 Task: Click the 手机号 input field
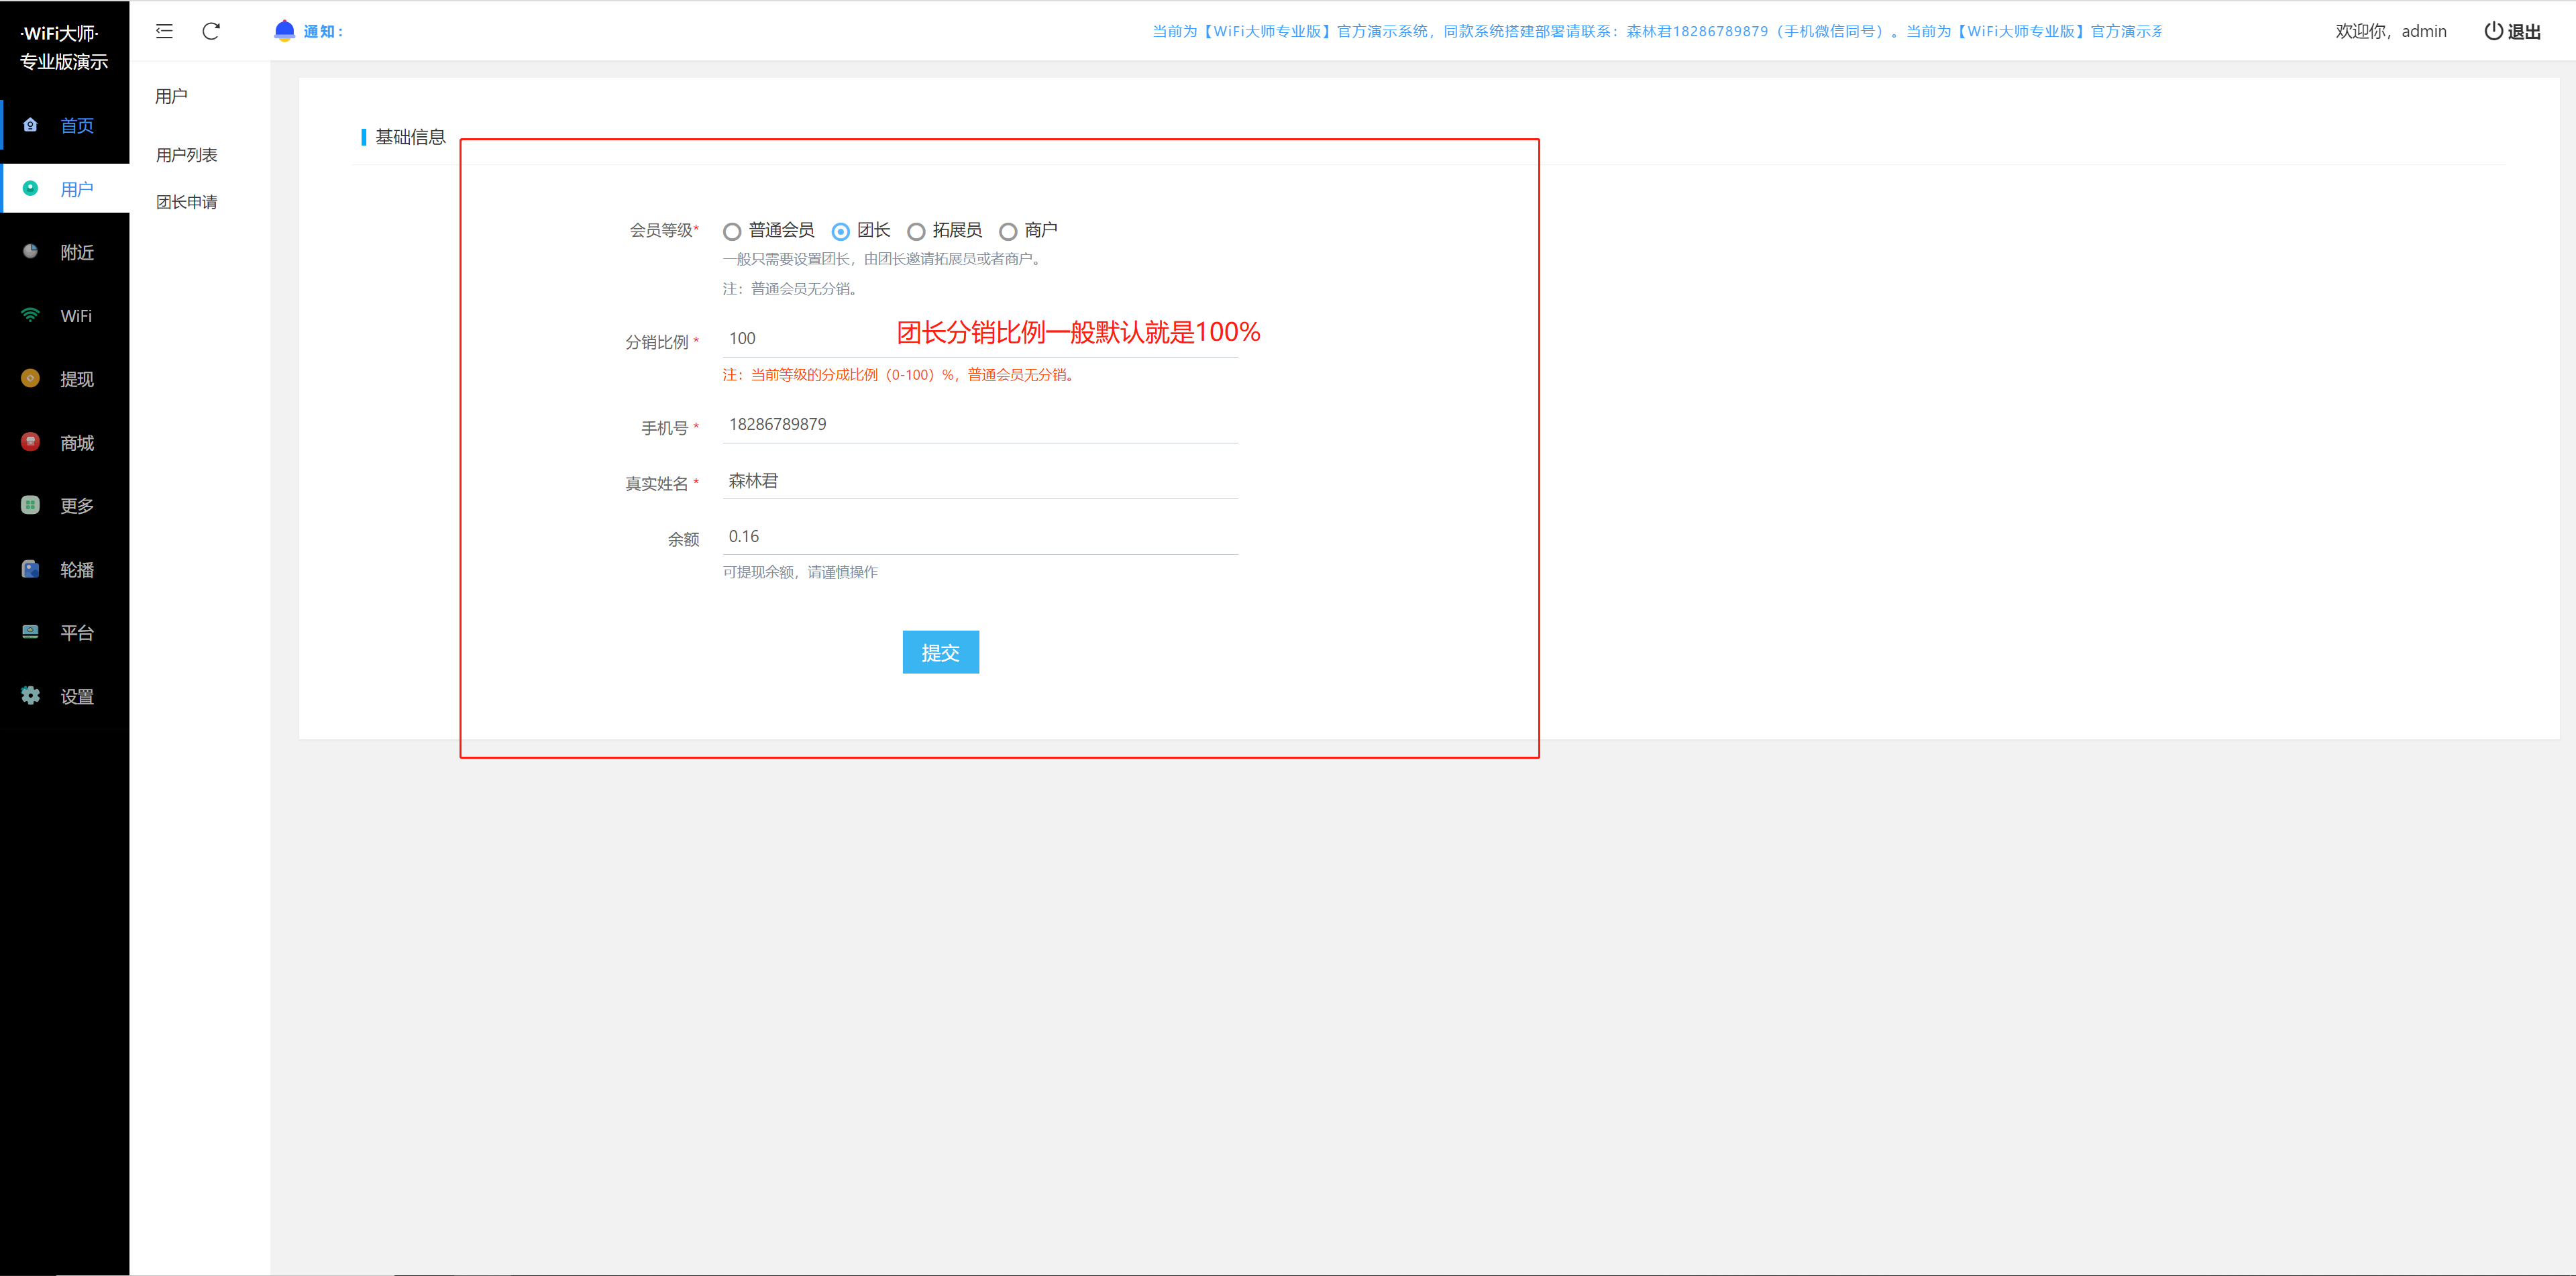tap(980, 424)
